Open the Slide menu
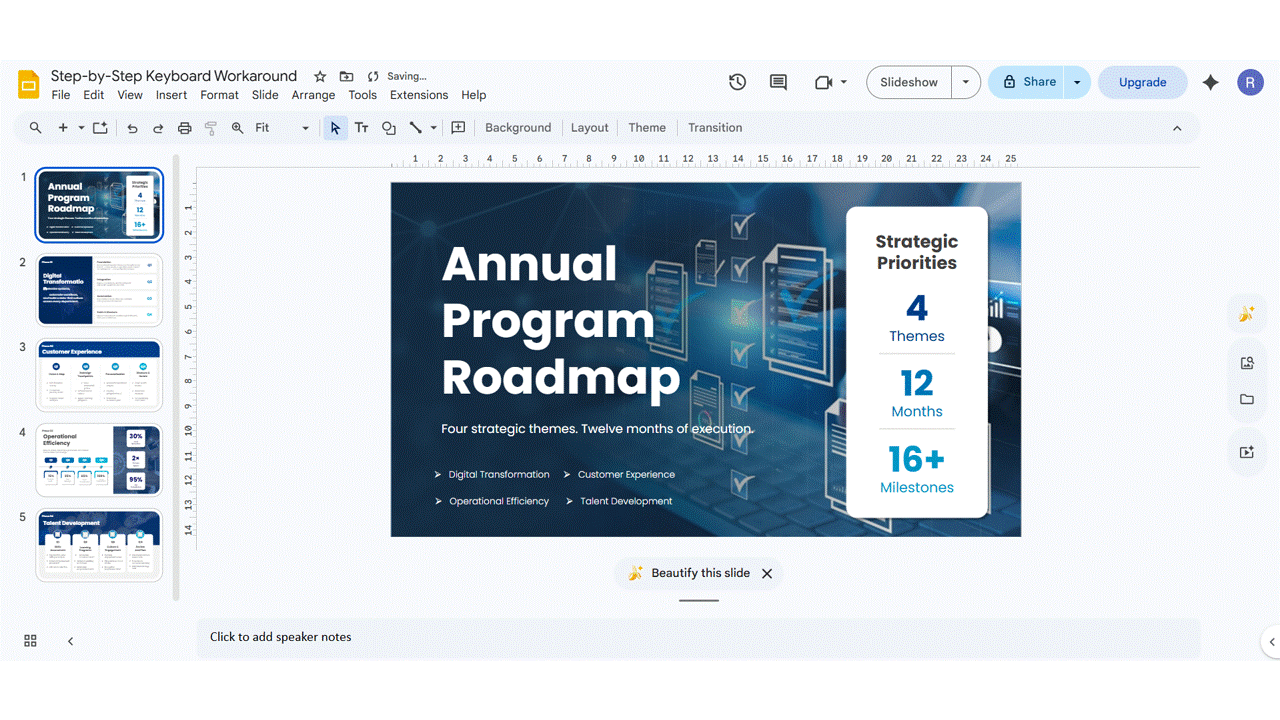Viewport: 1280px width, 720px height. click(x=265, y=95)
